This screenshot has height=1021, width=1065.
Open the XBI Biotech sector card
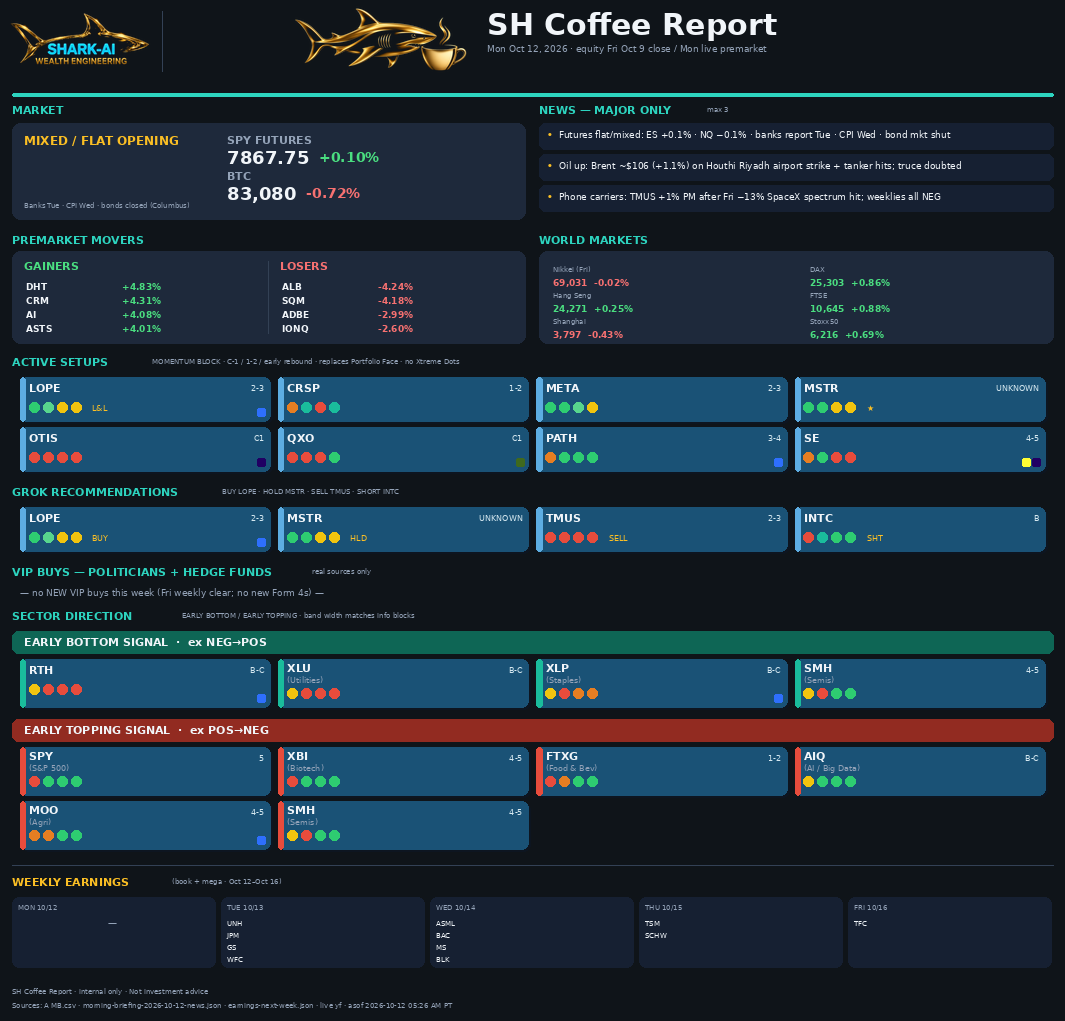pos(403,771)
